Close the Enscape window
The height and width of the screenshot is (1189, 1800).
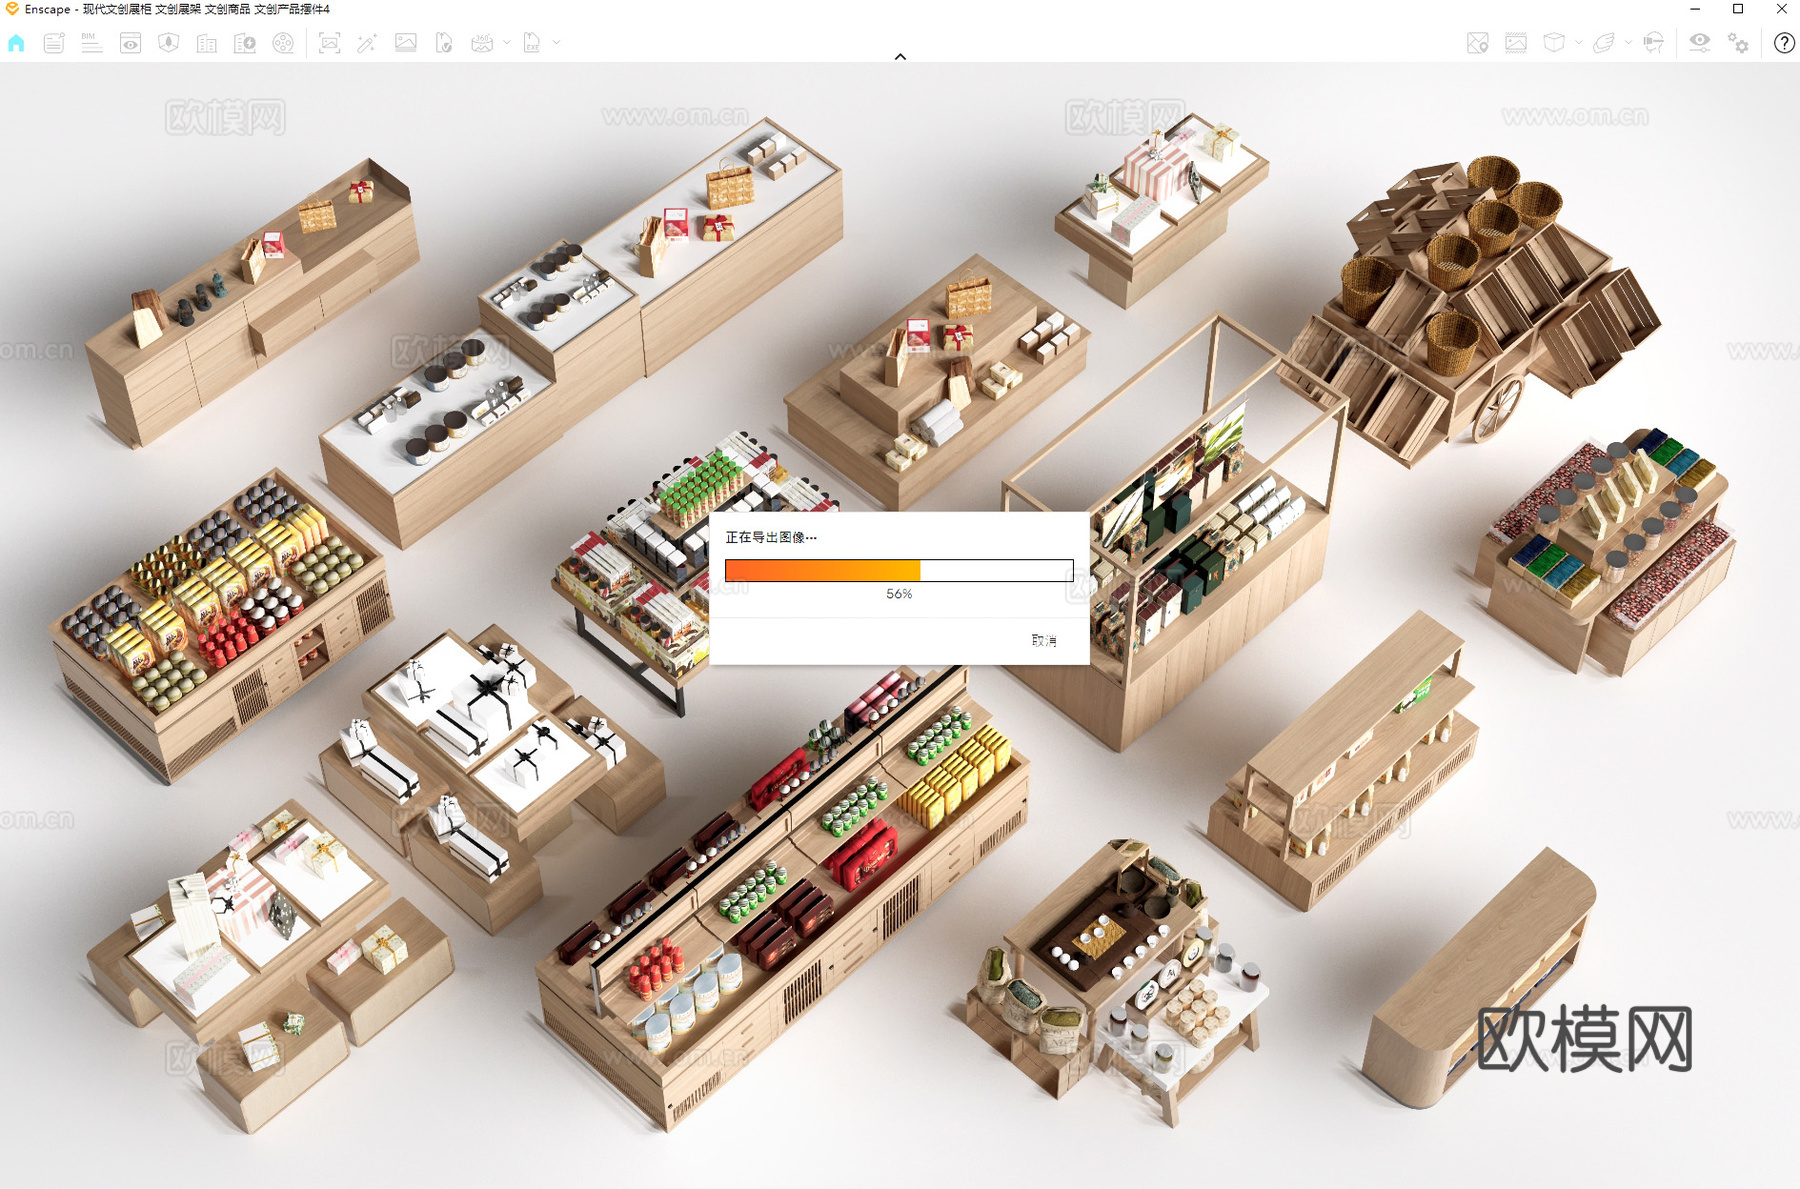click(x=1782, y=9)
